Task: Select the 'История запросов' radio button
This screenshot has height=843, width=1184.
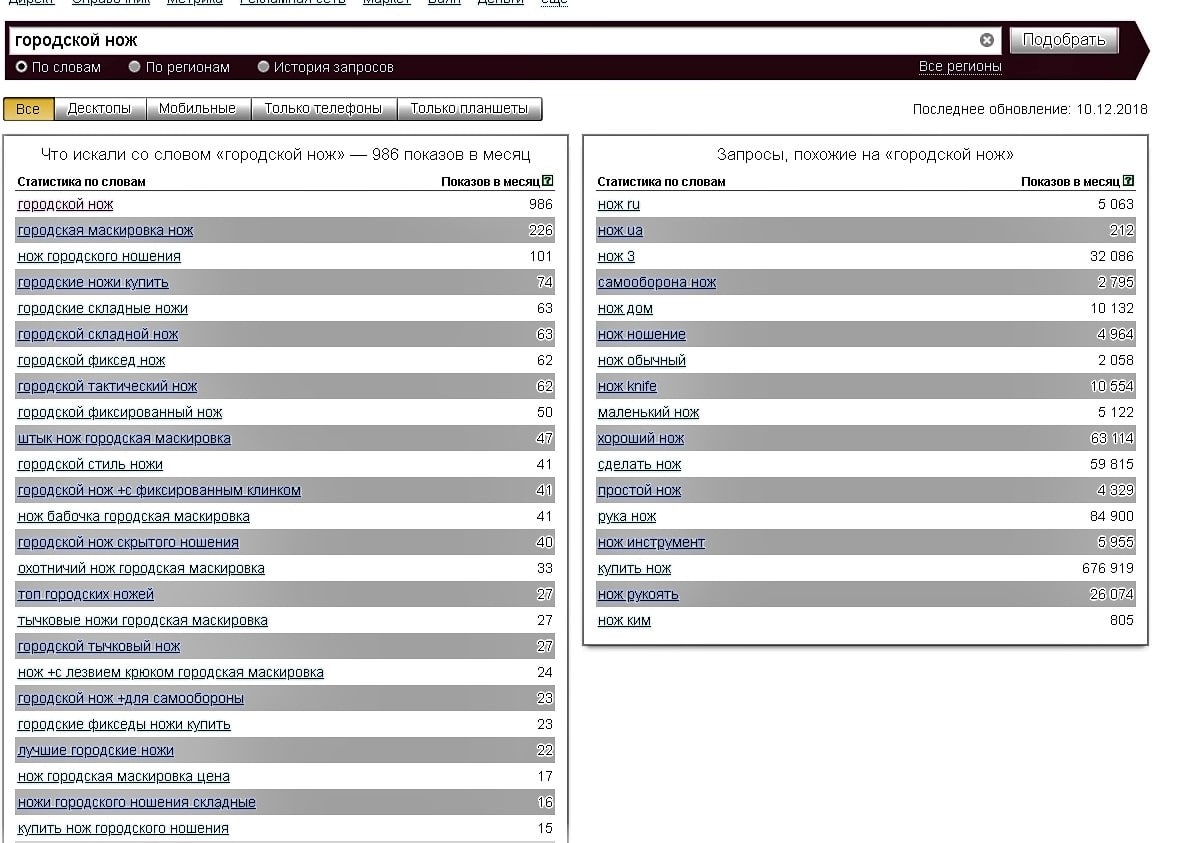Action: point(263,66)
